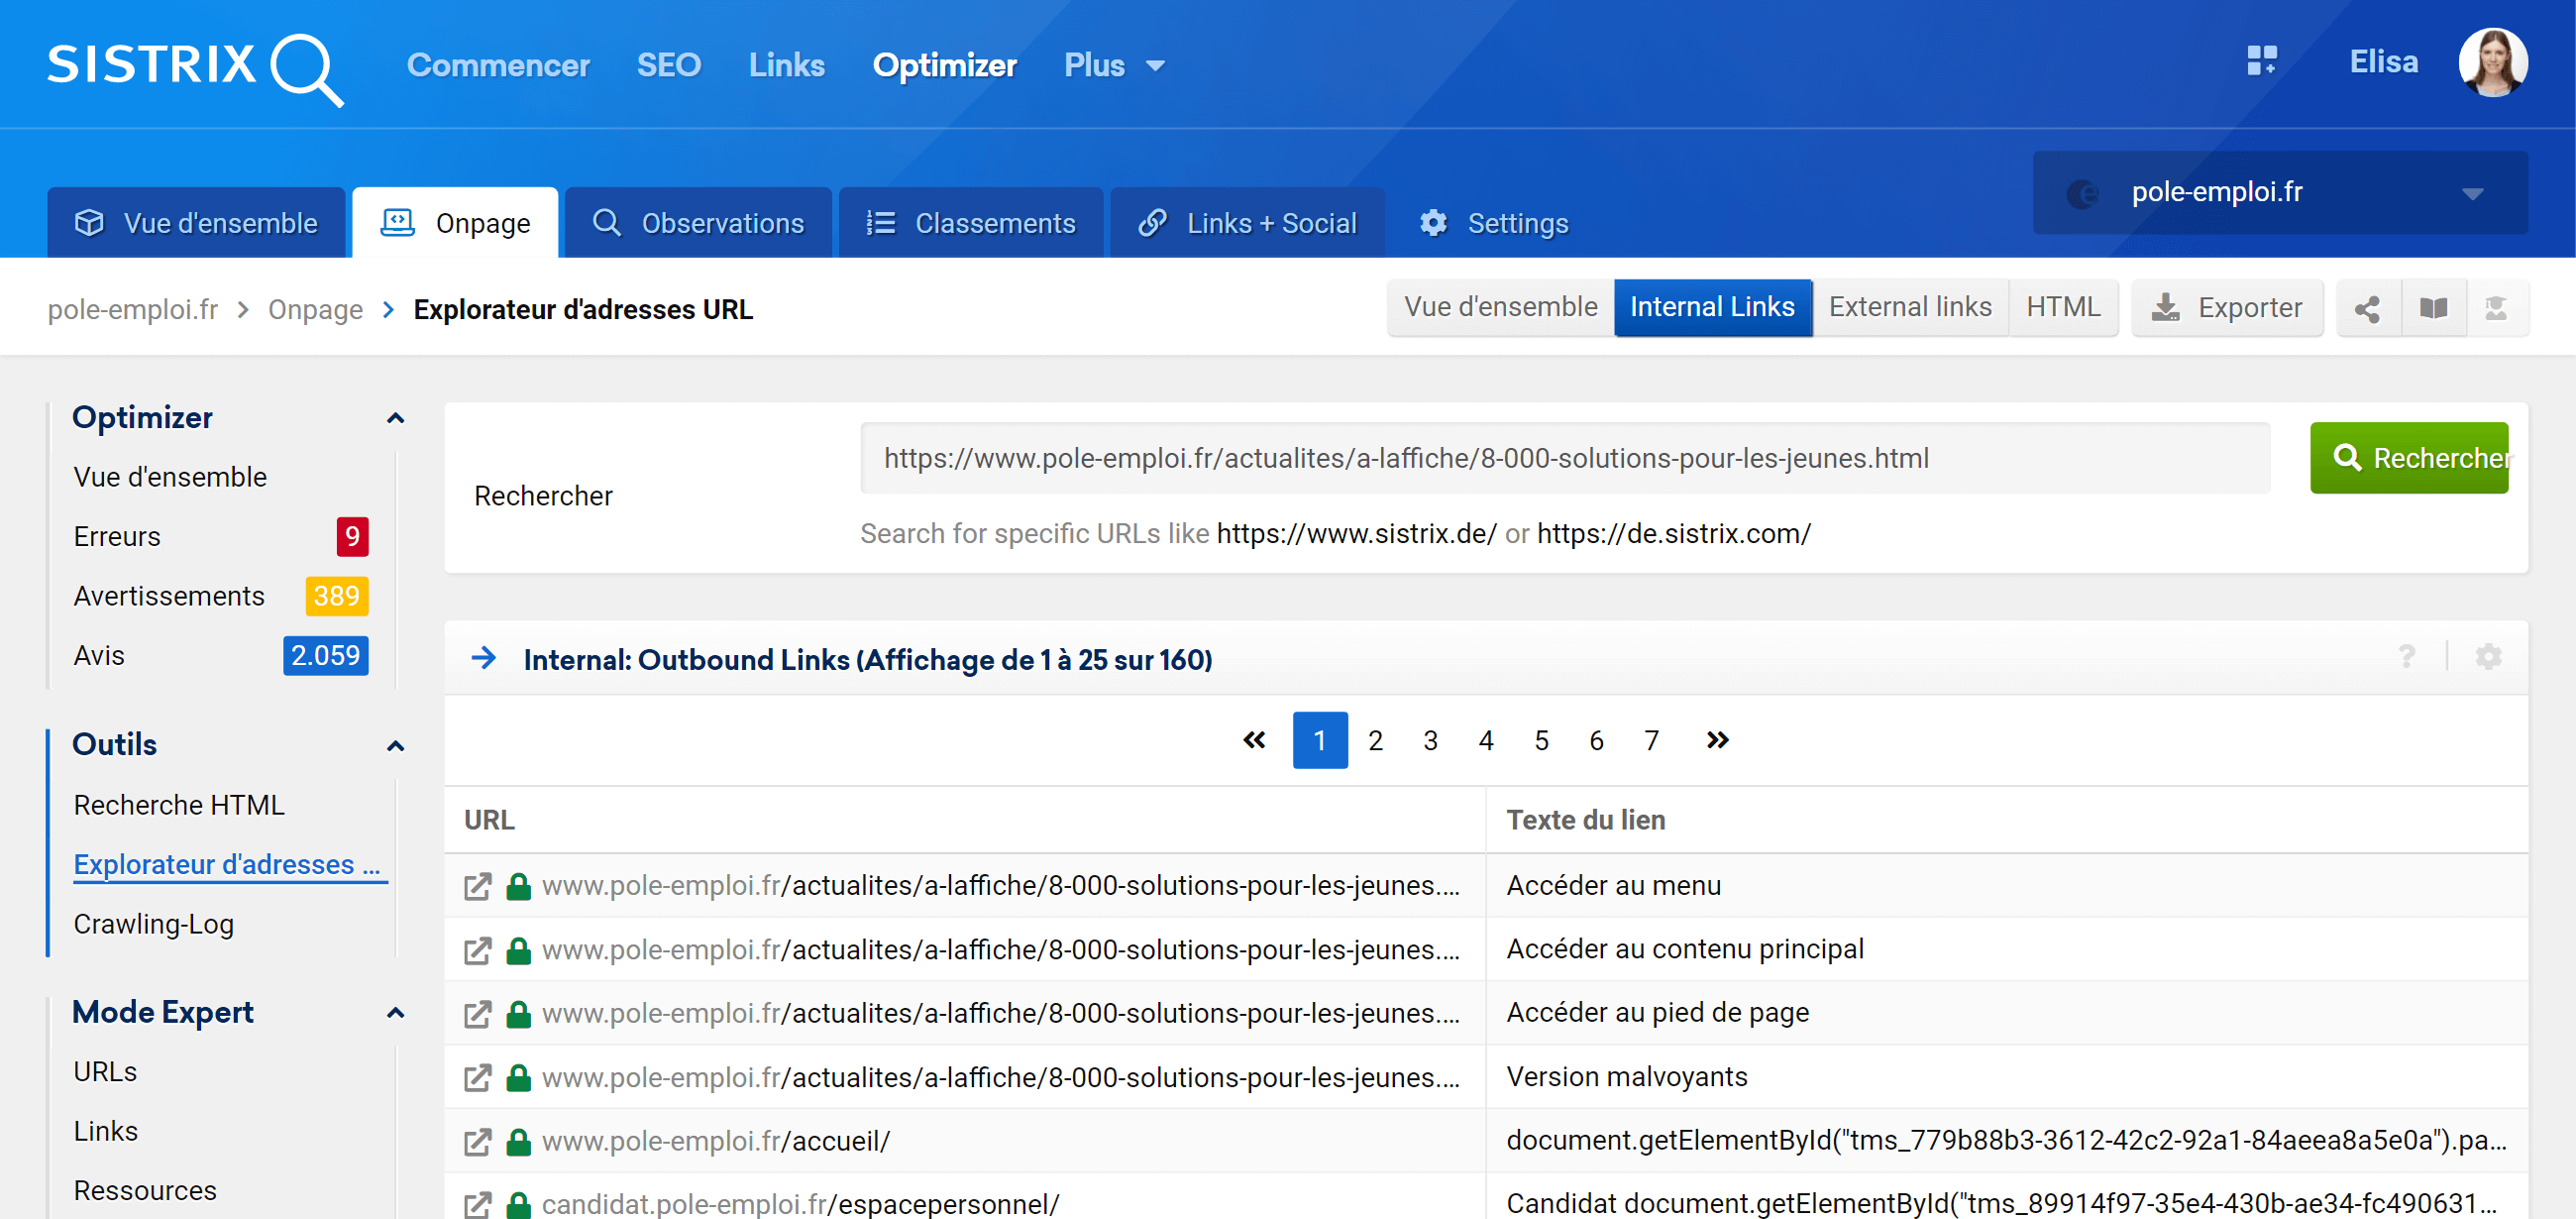2576x1219 pixels.
Task: Click the Exporter download button
Action: pos(2227,308)
